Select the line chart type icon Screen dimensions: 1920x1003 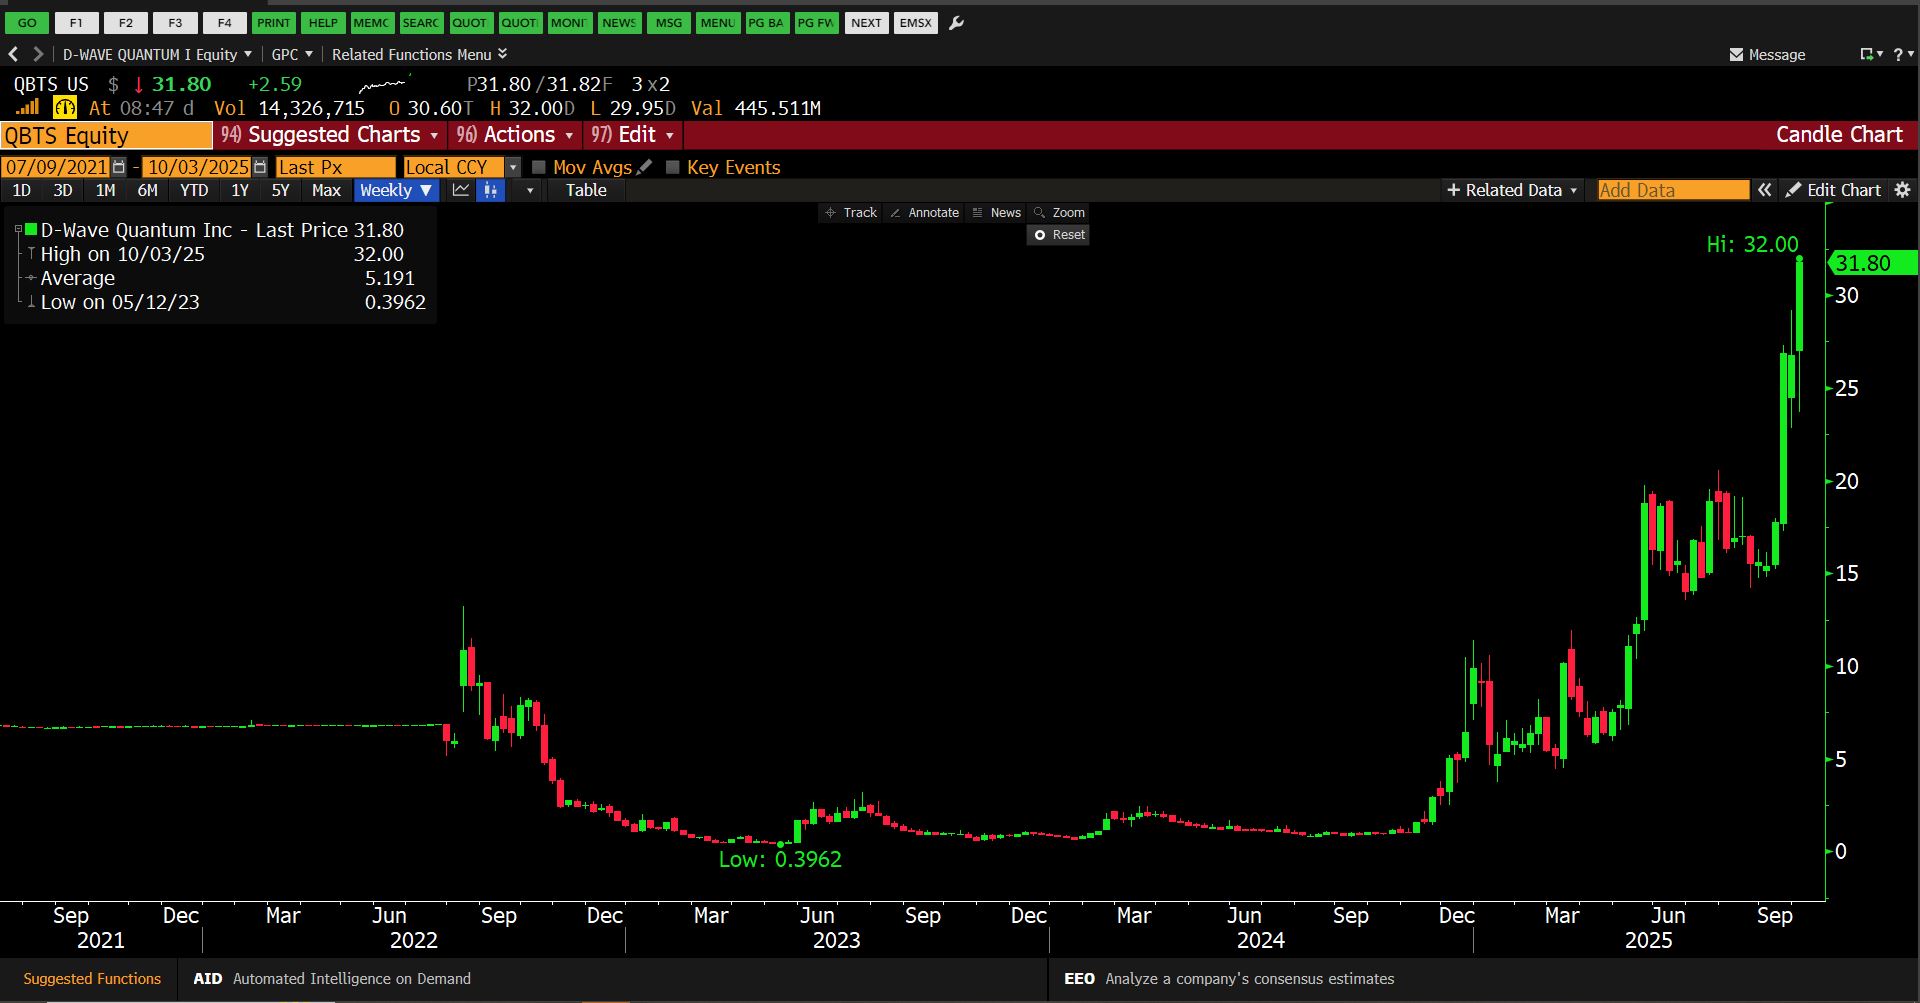click(461, 190)
